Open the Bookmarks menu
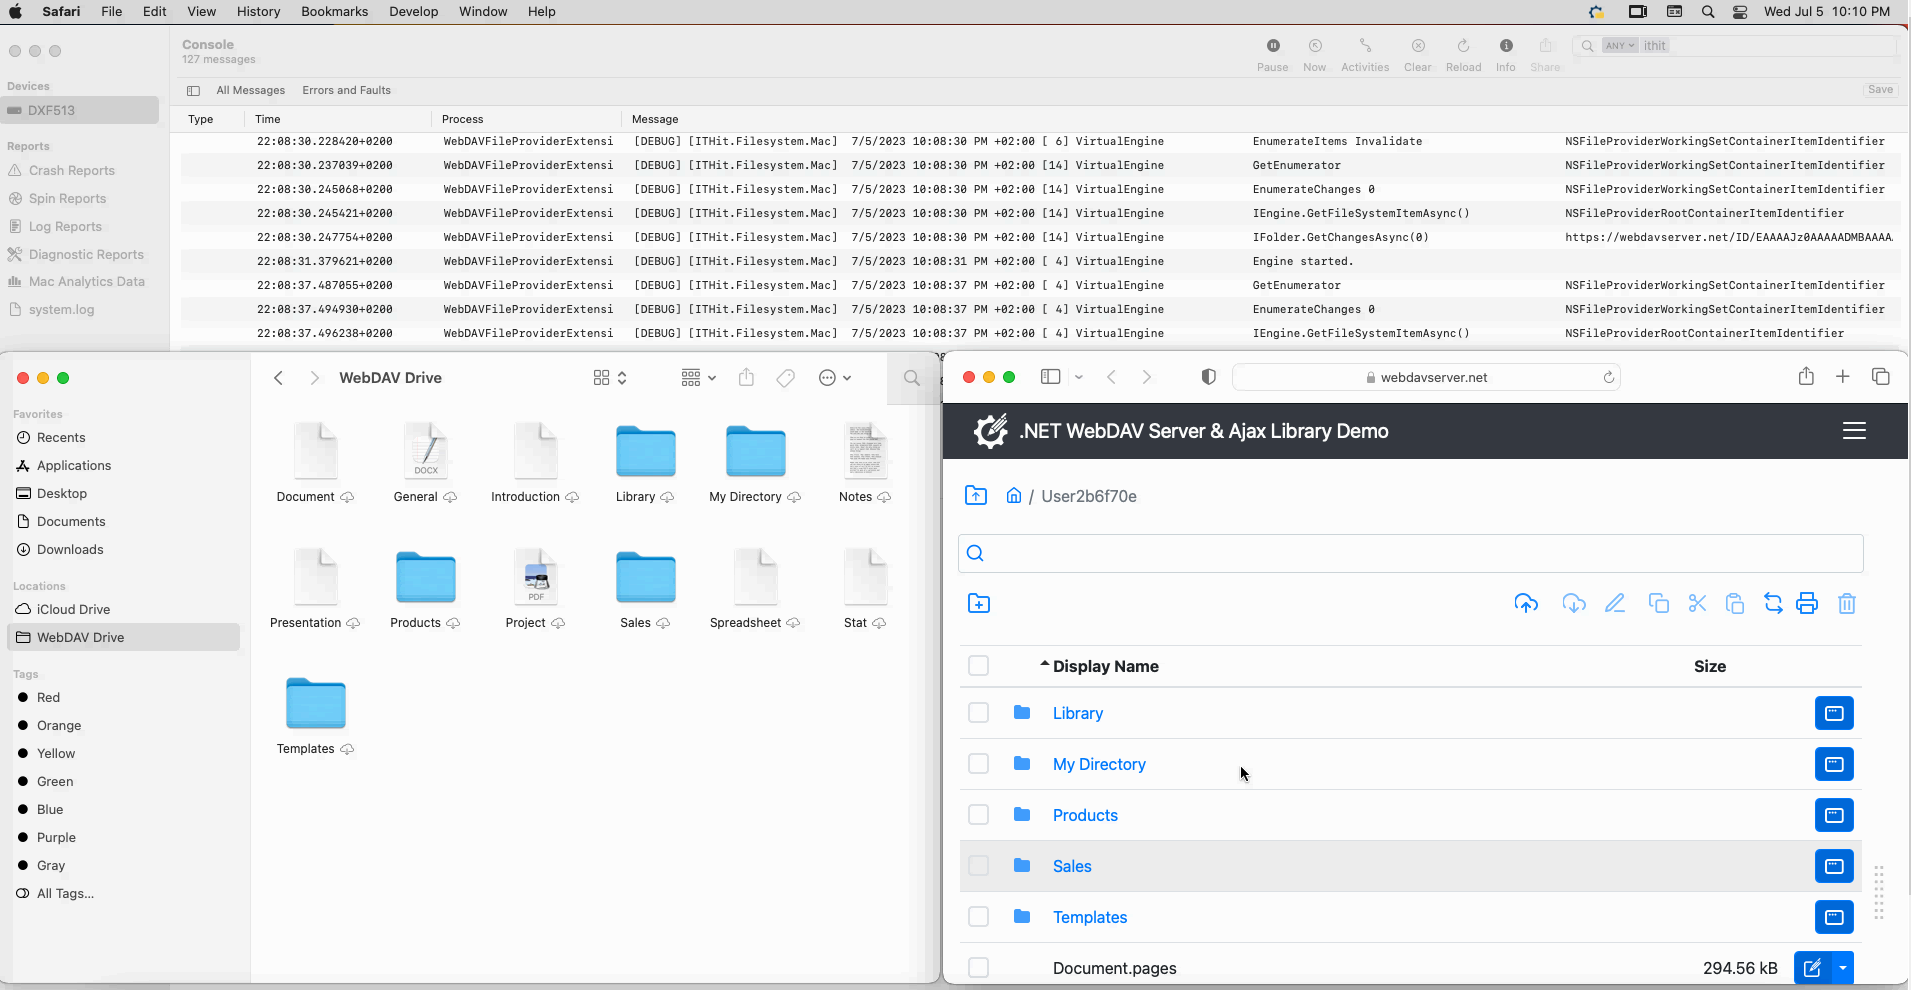 coord(334,11)
